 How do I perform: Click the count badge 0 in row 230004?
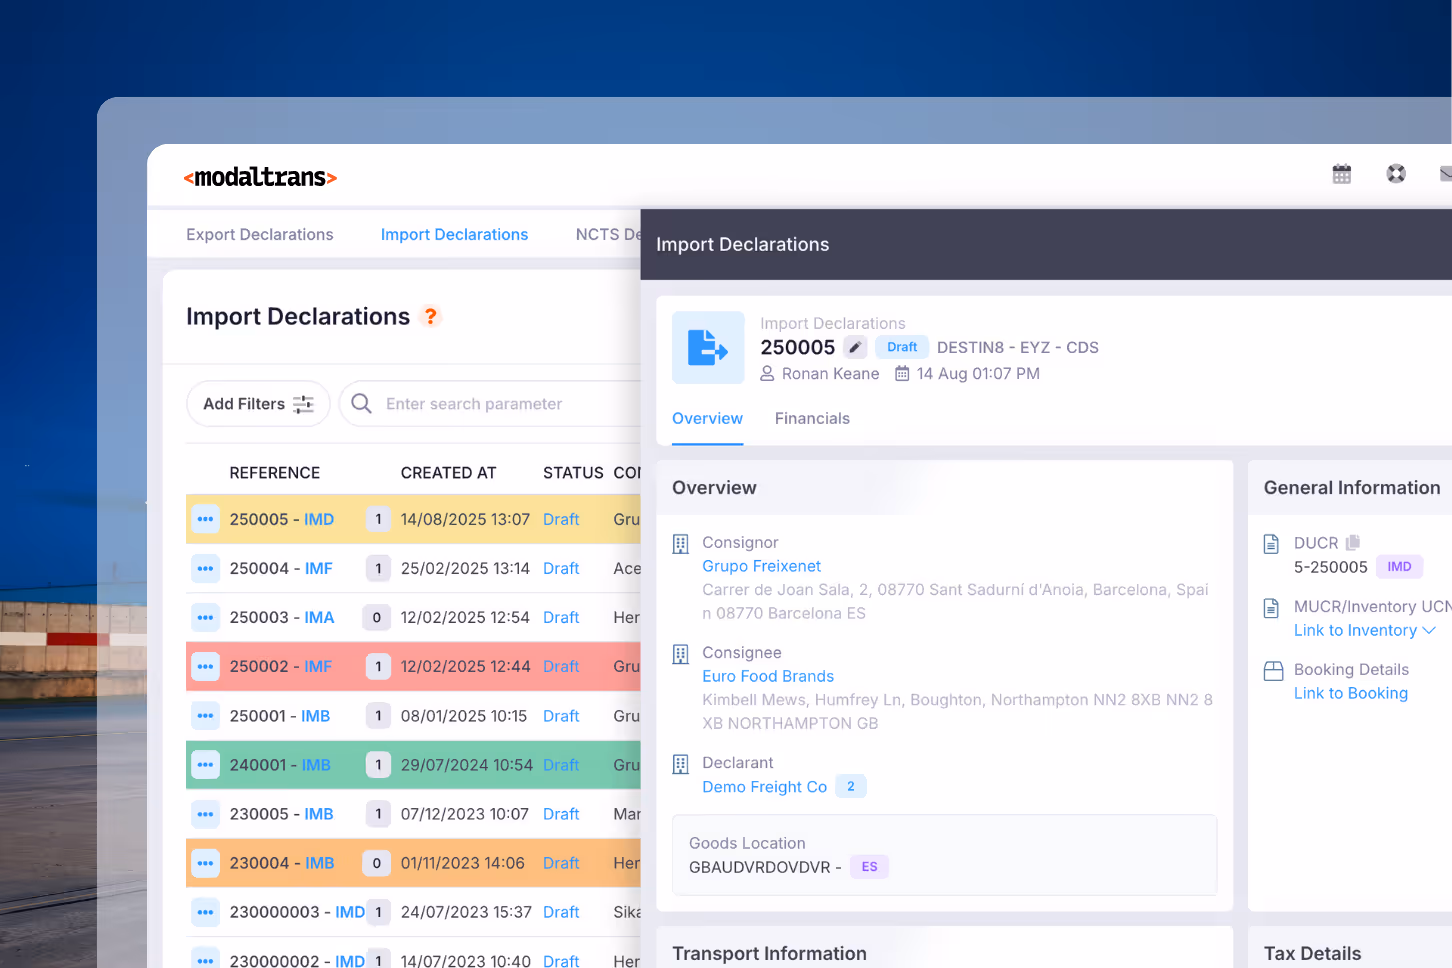click(377, 863)
